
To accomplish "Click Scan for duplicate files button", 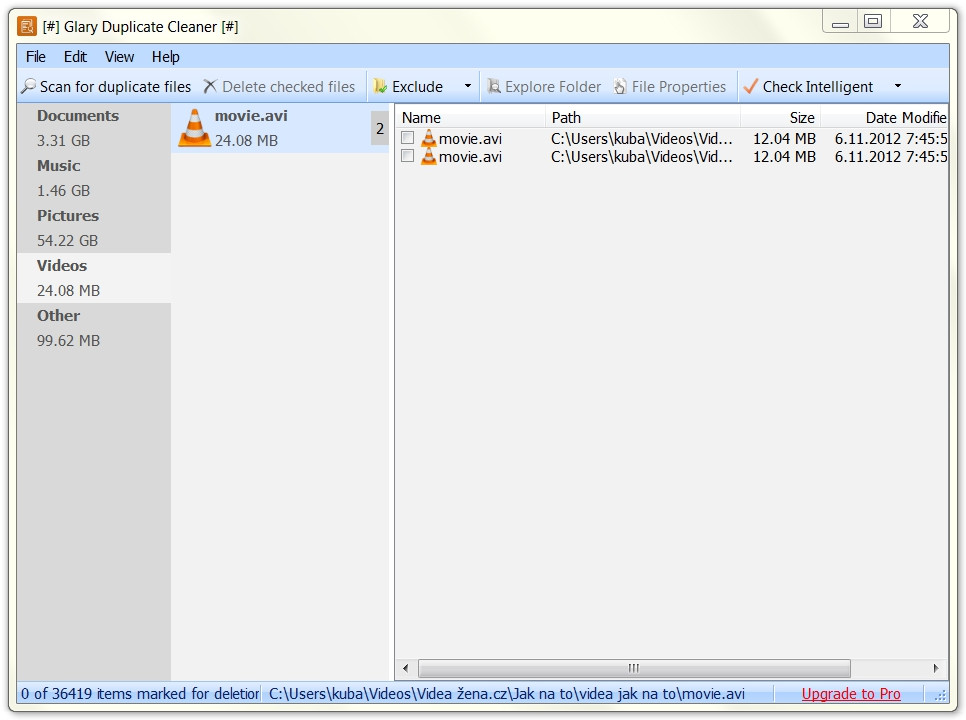I will coord(107,86).
